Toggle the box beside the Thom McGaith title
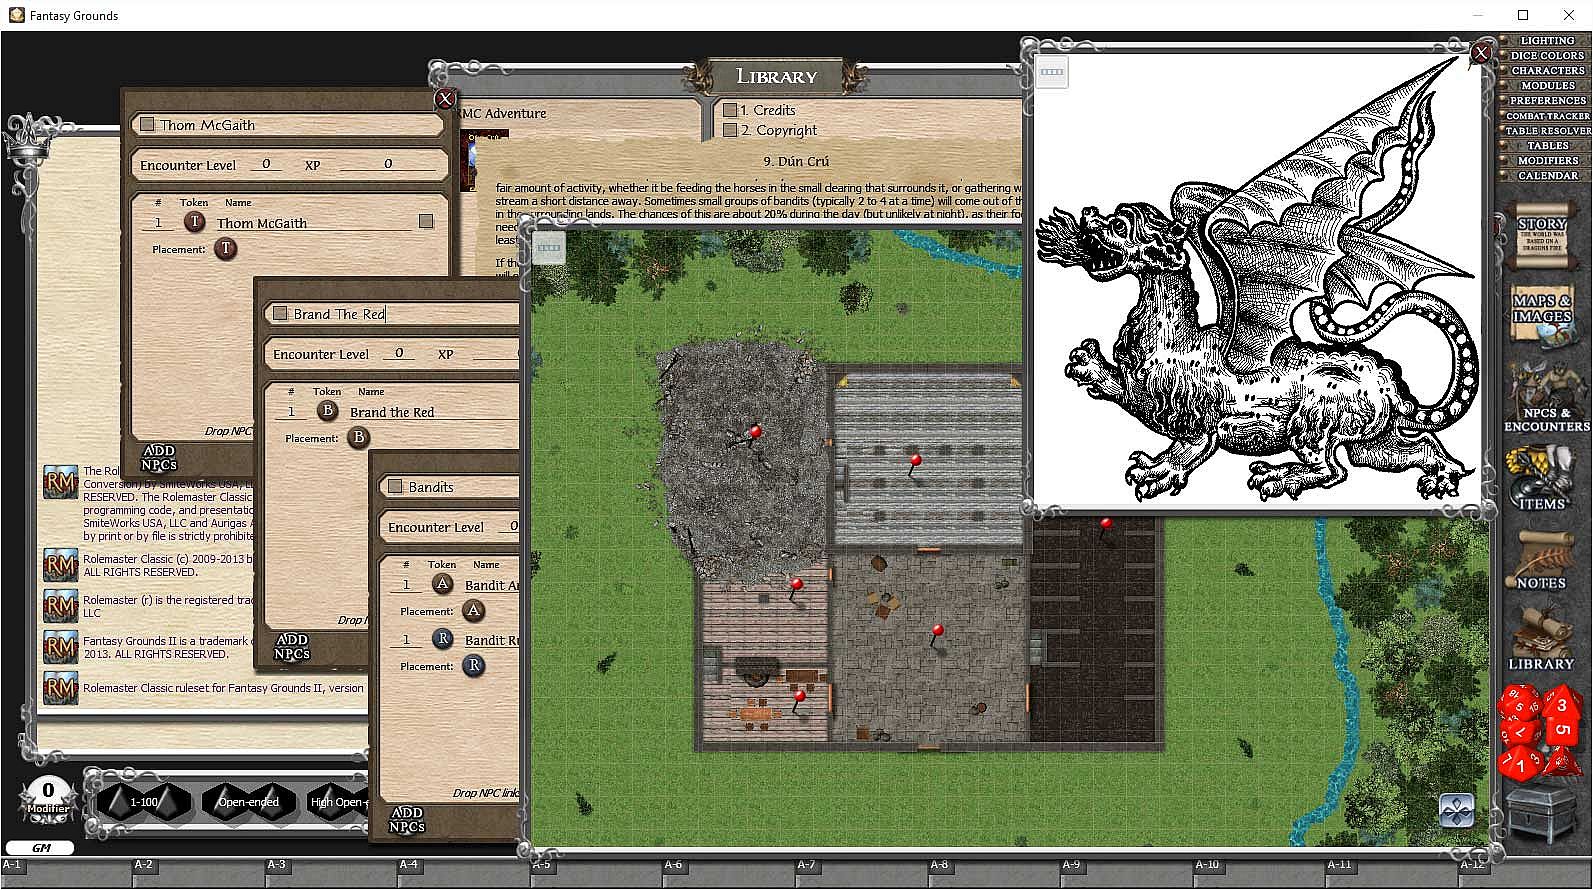 (x=147, y=124)
